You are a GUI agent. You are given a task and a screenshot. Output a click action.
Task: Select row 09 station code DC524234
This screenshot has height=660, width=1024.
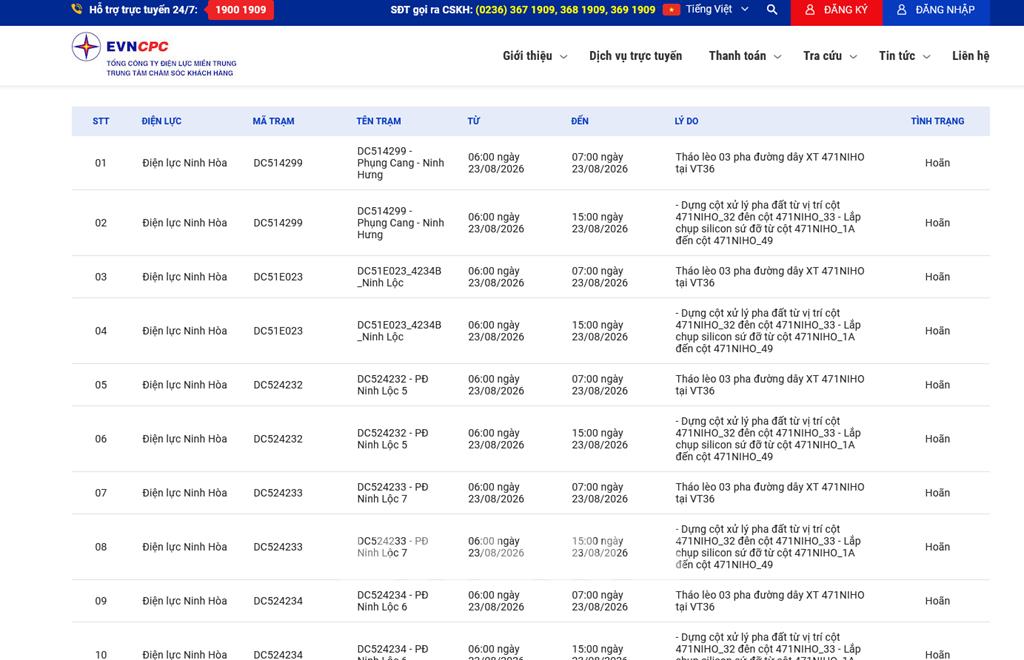click(278, 601)
